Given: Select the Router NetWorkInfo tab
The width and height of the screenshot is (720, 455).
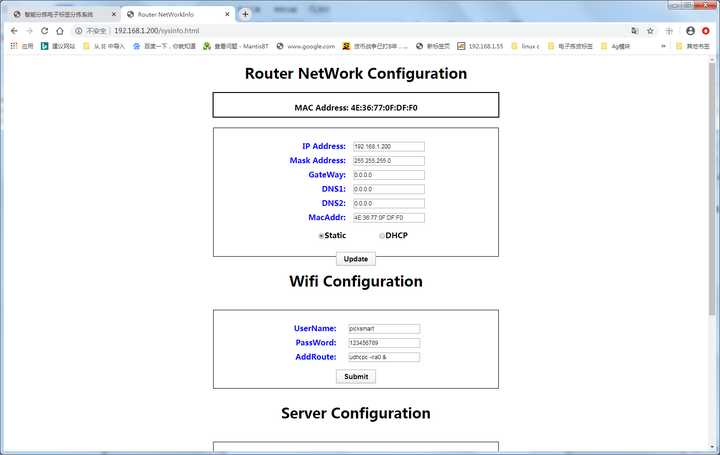Looking at the screenshot, I should pos(178,14).
